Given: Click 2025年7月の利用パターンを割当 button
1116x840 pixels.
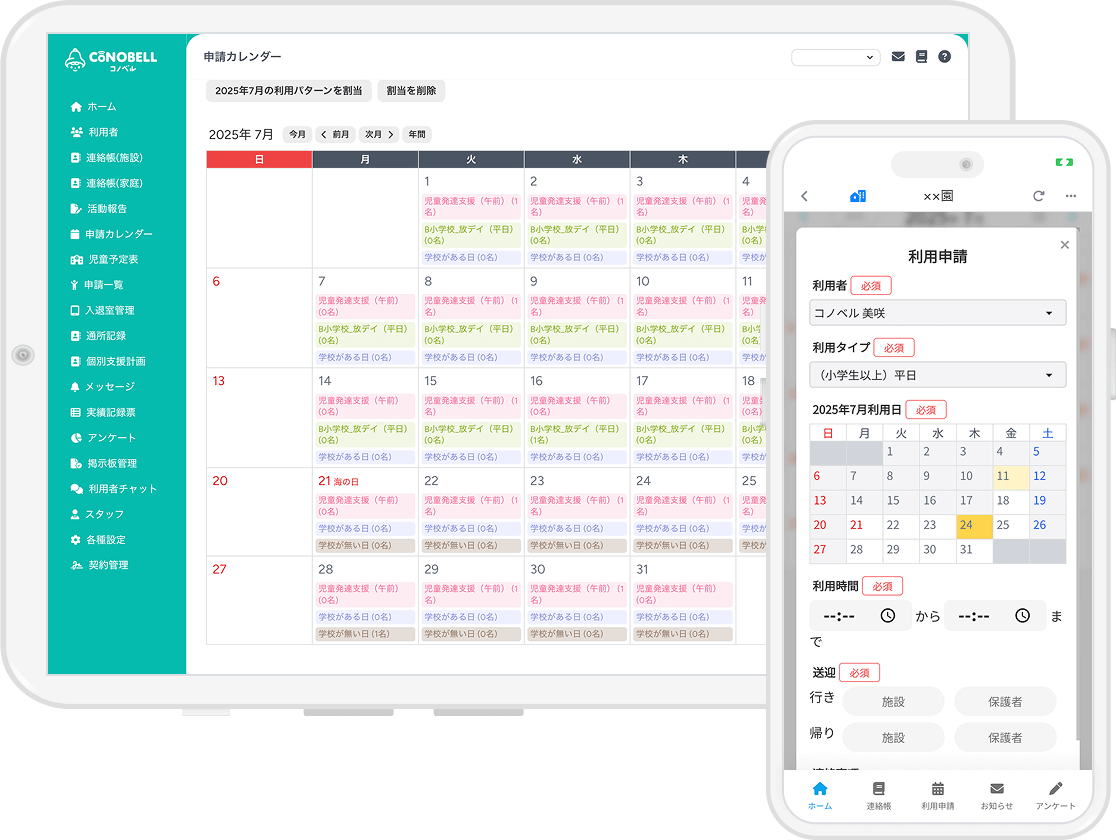Looking at the screenshot, I should point(289,91).
